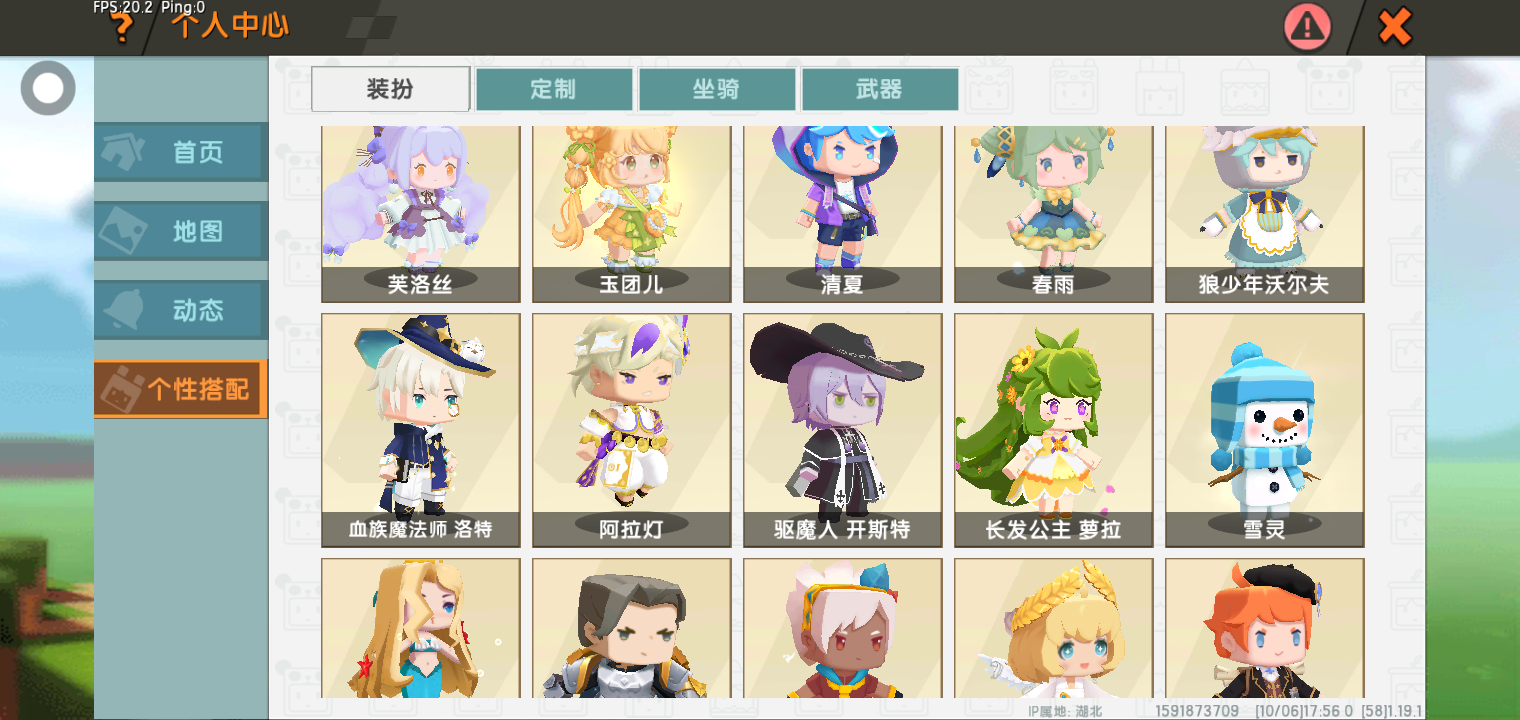Open the red warning report icon

(x=1306, y=28)
